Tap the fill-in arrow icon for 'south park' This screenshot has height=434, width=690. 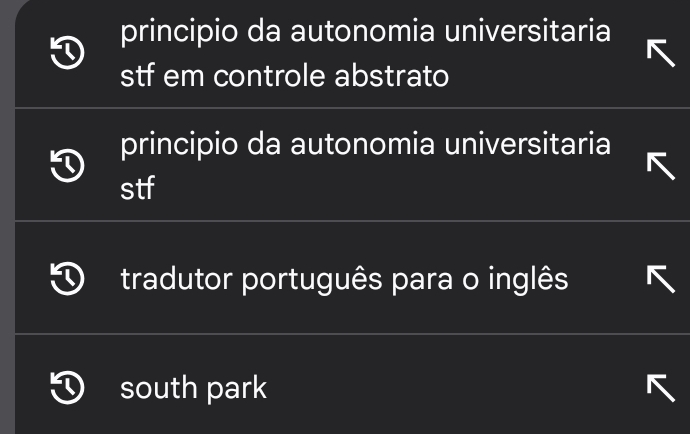click(661, 388)
